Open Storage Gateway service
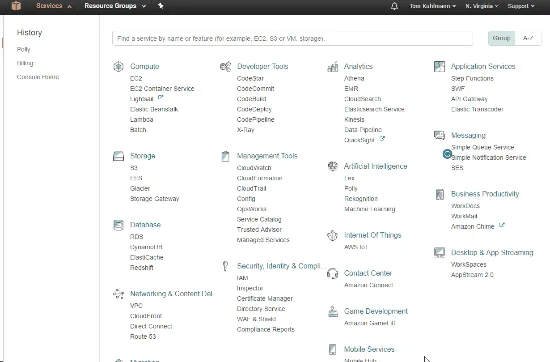 pyautogui.click(x=154, y=199)
